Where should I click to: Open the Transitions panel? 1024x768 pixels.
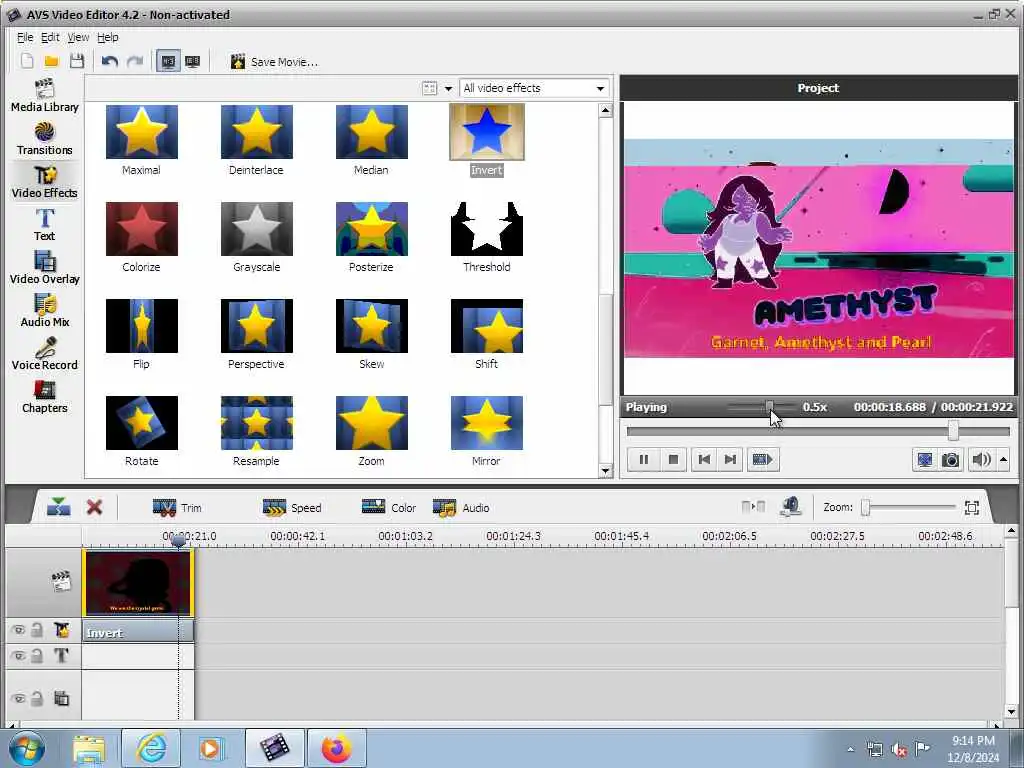click(x=44, y=139)
